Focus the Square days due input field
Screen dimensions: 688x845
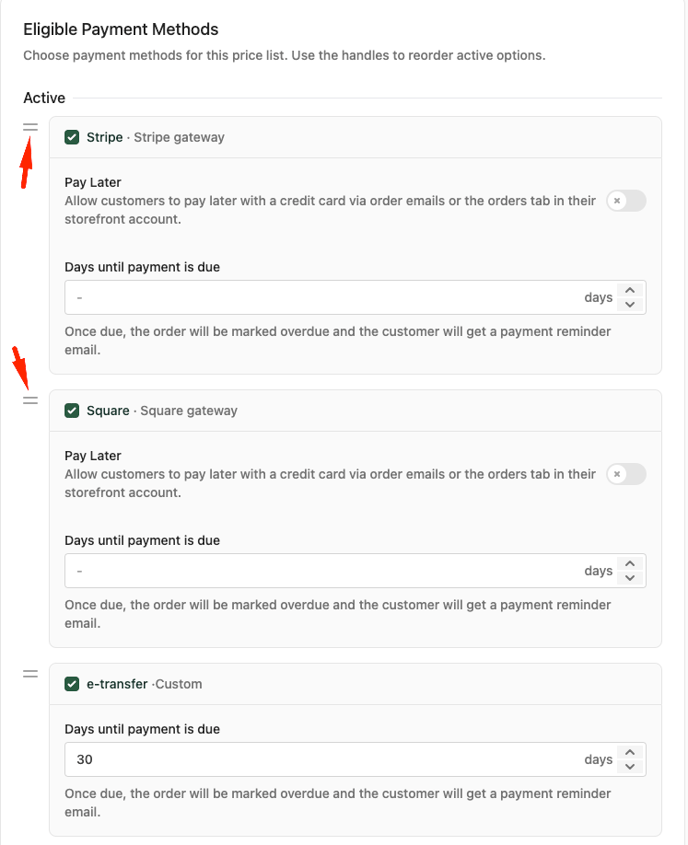320,571
